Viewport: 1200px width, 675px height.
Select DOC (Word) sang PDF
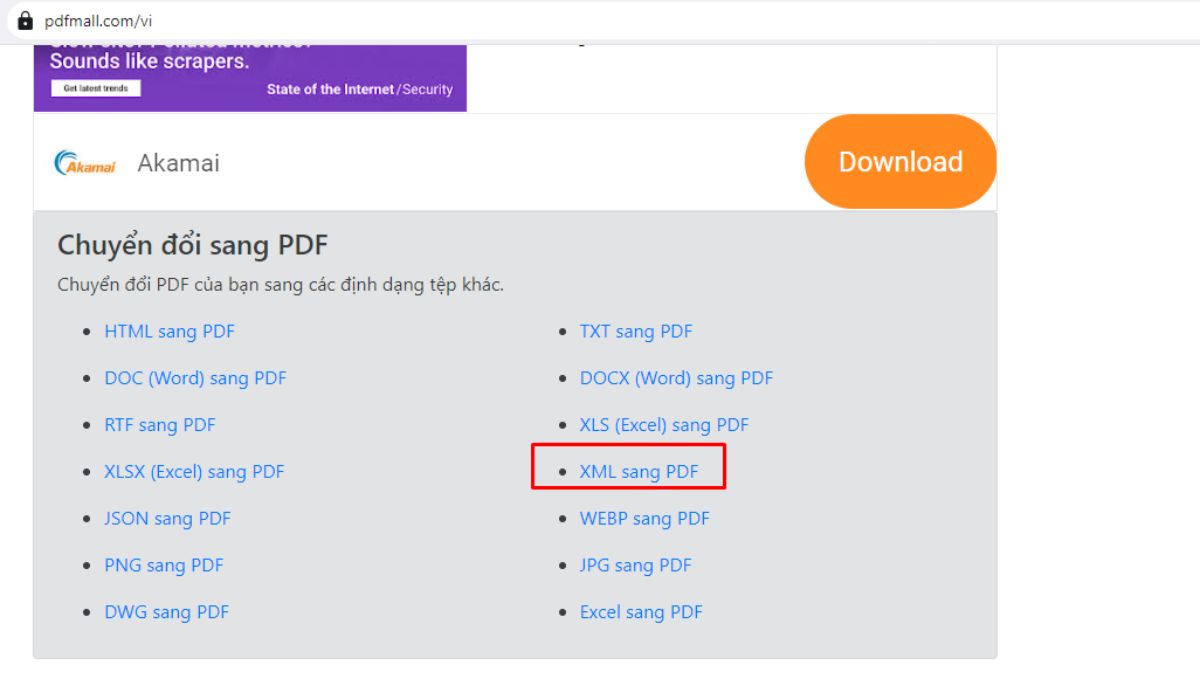point(195,378)
